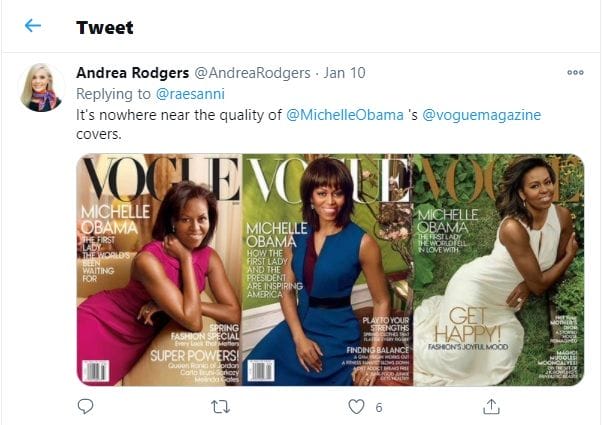This screenshot has width=602, height=425.
Task: Open the Jan 10 timestamp link
Action: point(342,73)
